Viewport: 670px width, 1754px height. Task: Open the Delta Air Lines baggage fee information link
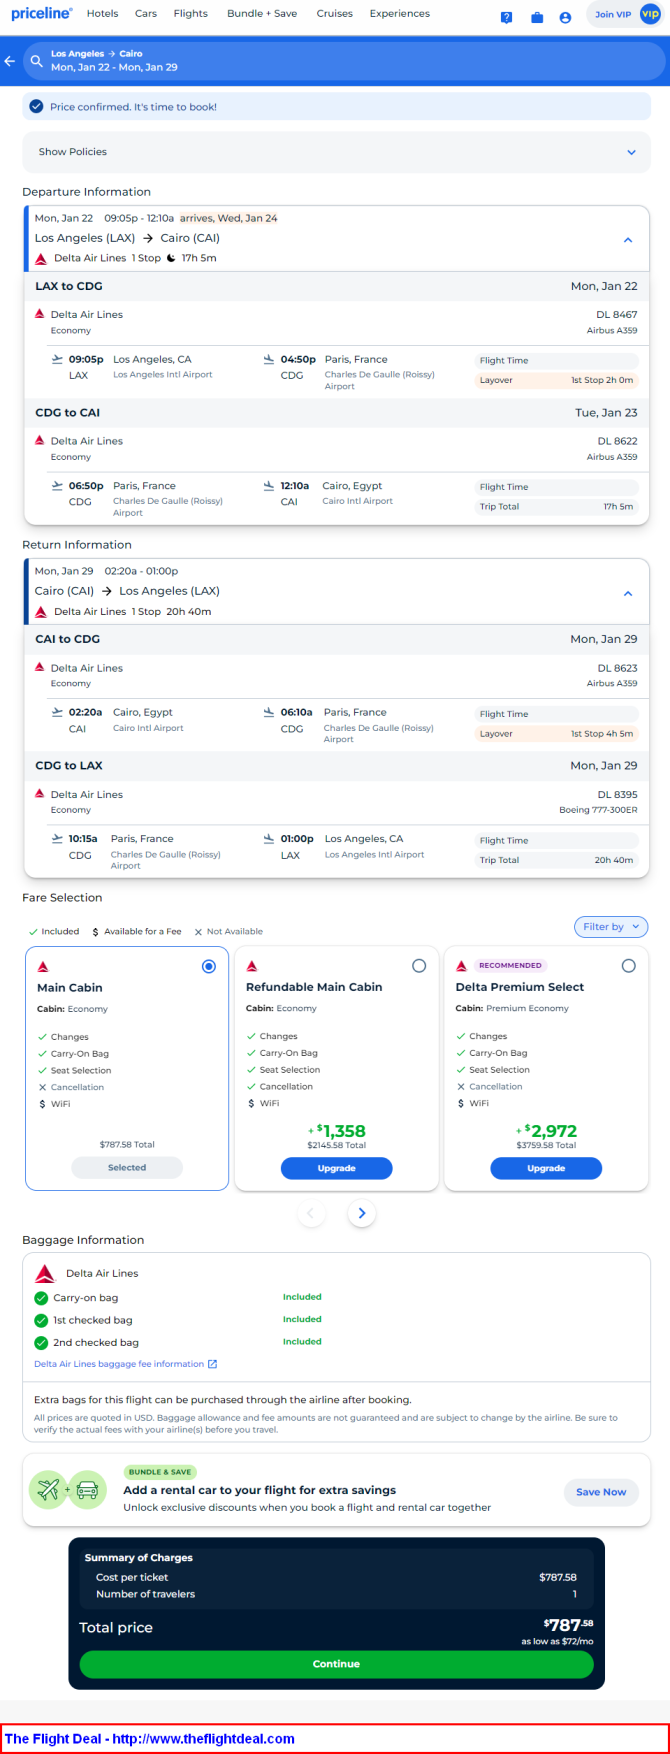click(119, 1364)
